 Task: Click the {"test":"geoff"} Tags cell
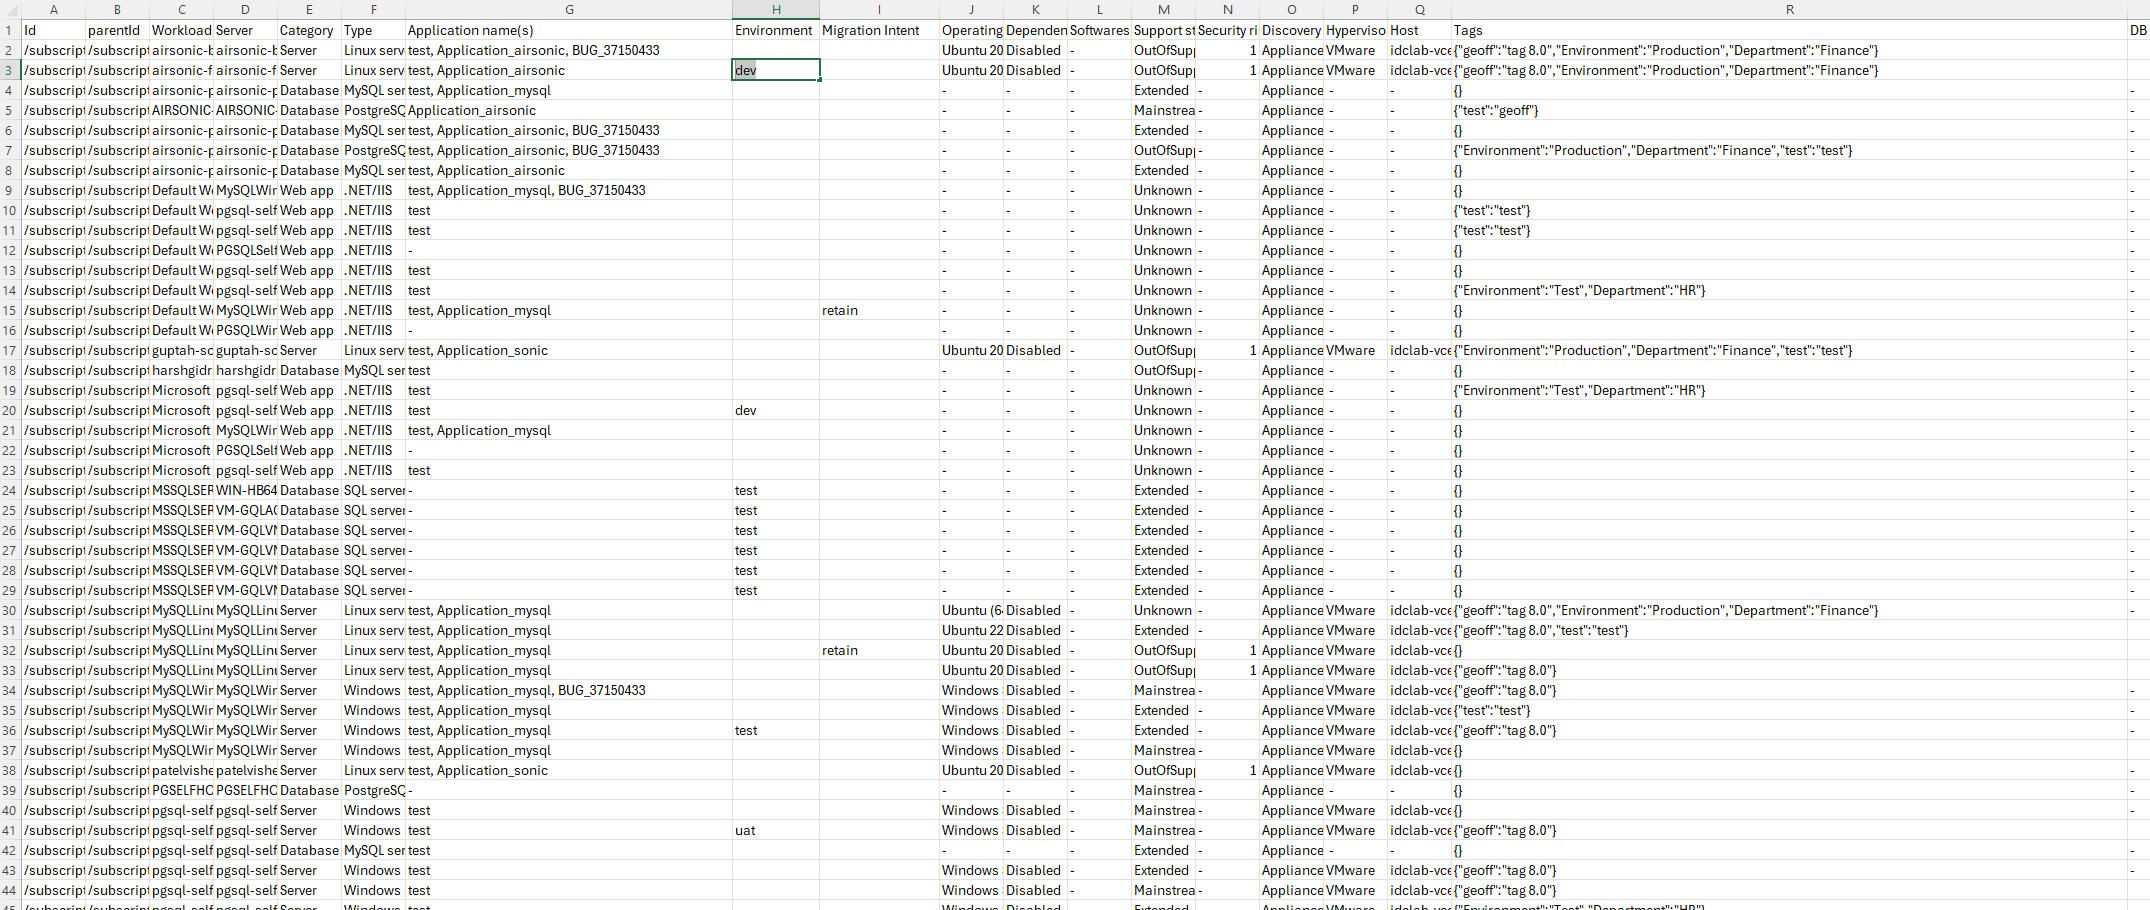(1789, 110)
